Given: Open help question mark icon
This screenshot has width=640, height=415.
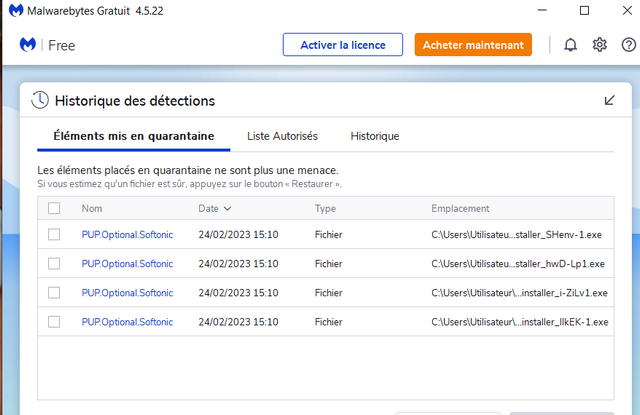Looking at the screenshot, I should 629,44.
